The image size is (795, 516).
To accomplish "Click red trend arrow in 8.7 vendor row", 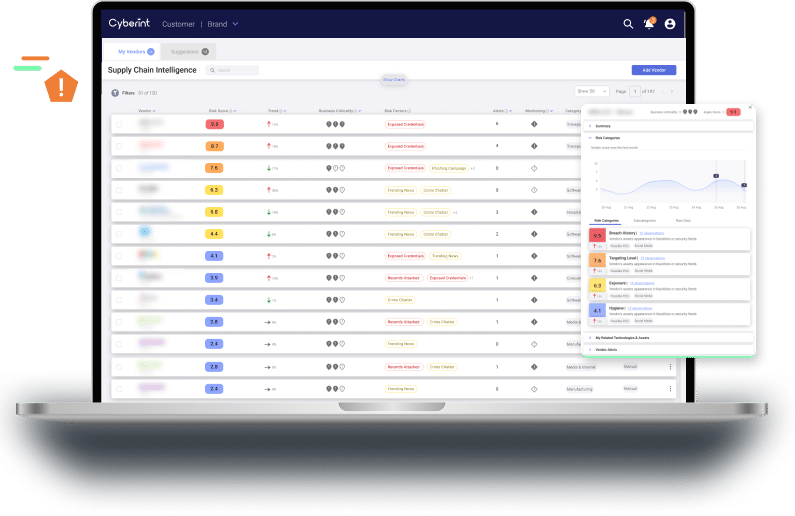I will 269,146.
